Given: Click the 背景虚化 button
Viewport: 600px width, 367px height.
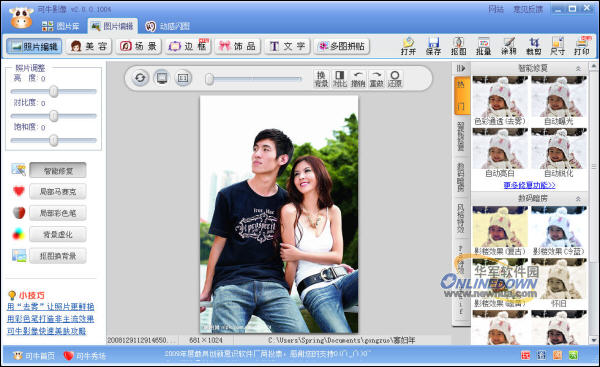Looking at the screenshot, I should click(x=58, y=234).
